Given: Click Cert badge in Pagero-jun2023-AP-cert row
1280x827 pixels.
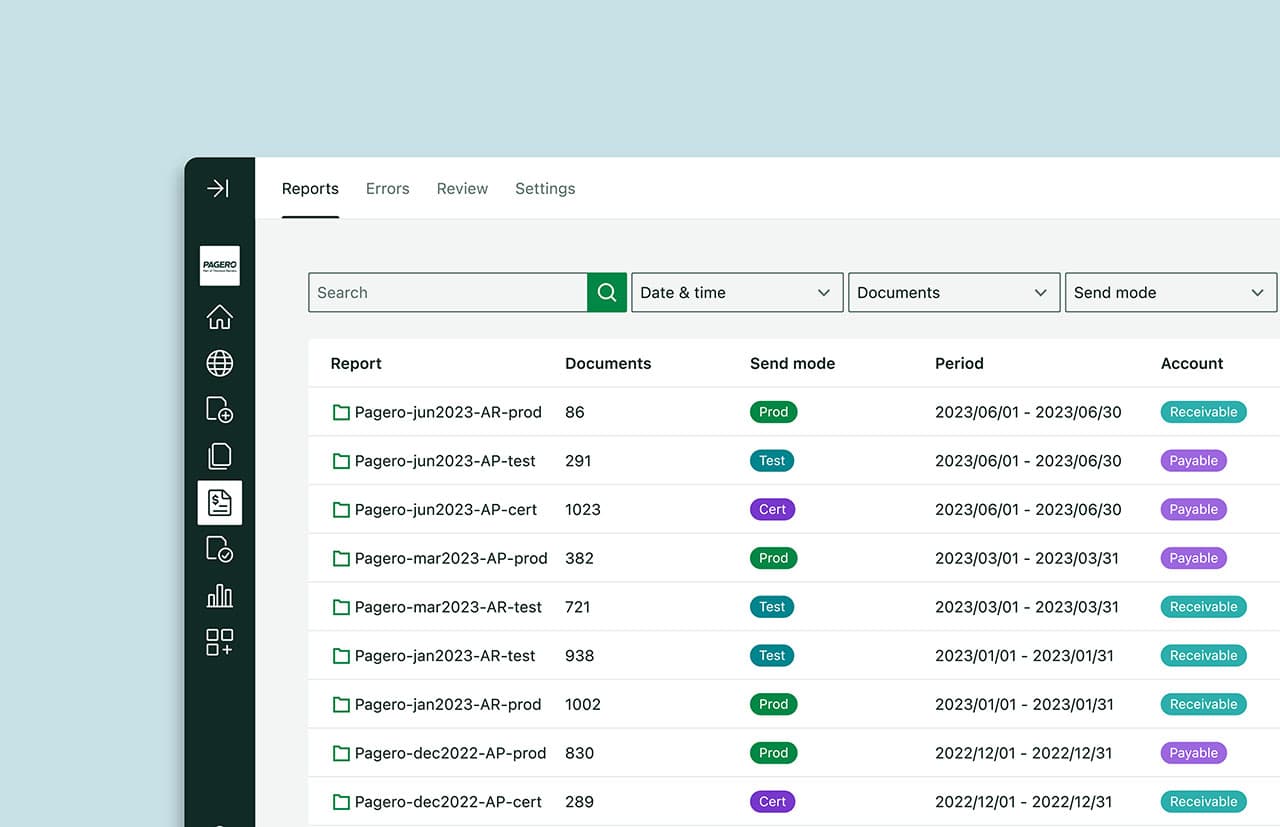Looking at the screenshot, I should tap(772, 510).
